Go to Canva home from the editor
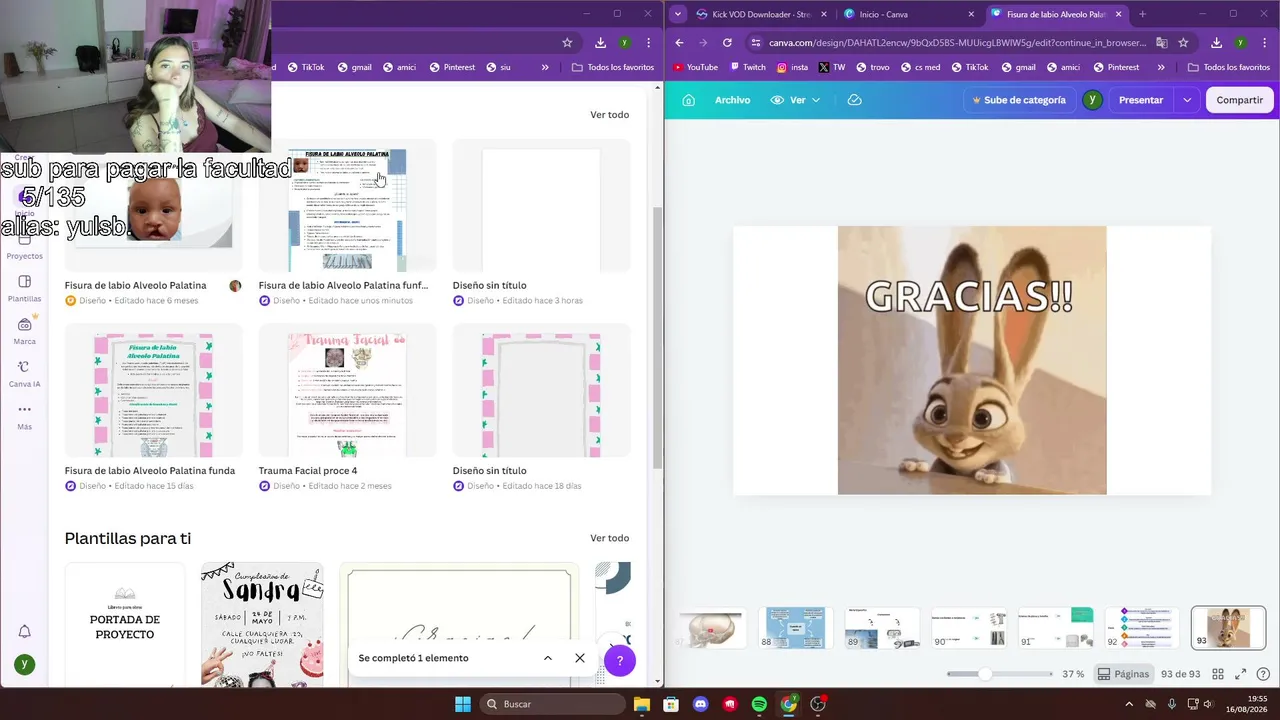Screen dimensions: 1280x720 coord(688,100)
